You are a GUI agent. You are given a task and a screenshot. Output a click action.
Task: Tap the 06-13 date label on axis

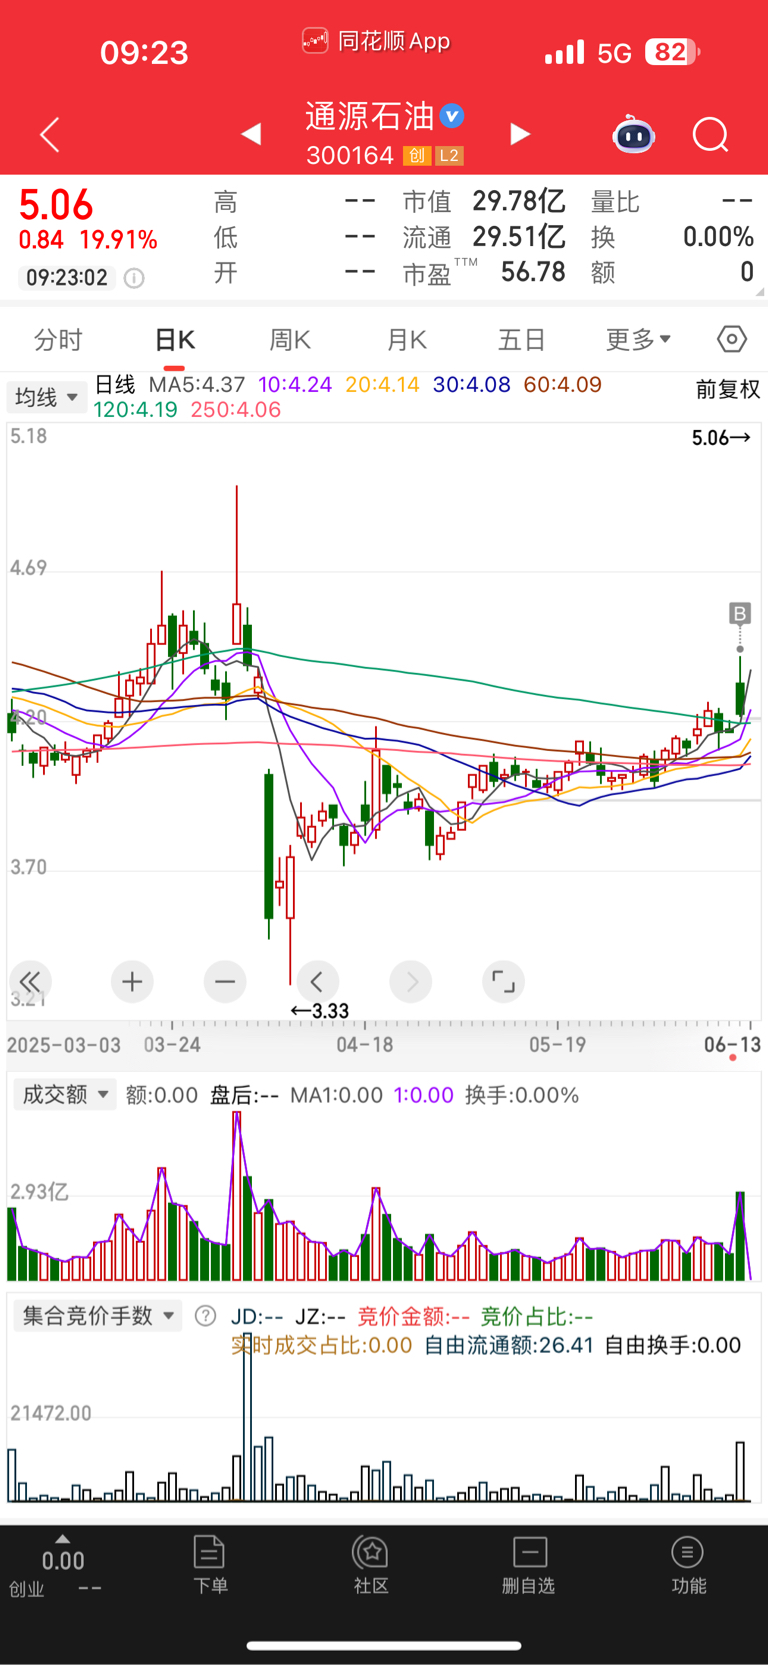[732, 1045]
